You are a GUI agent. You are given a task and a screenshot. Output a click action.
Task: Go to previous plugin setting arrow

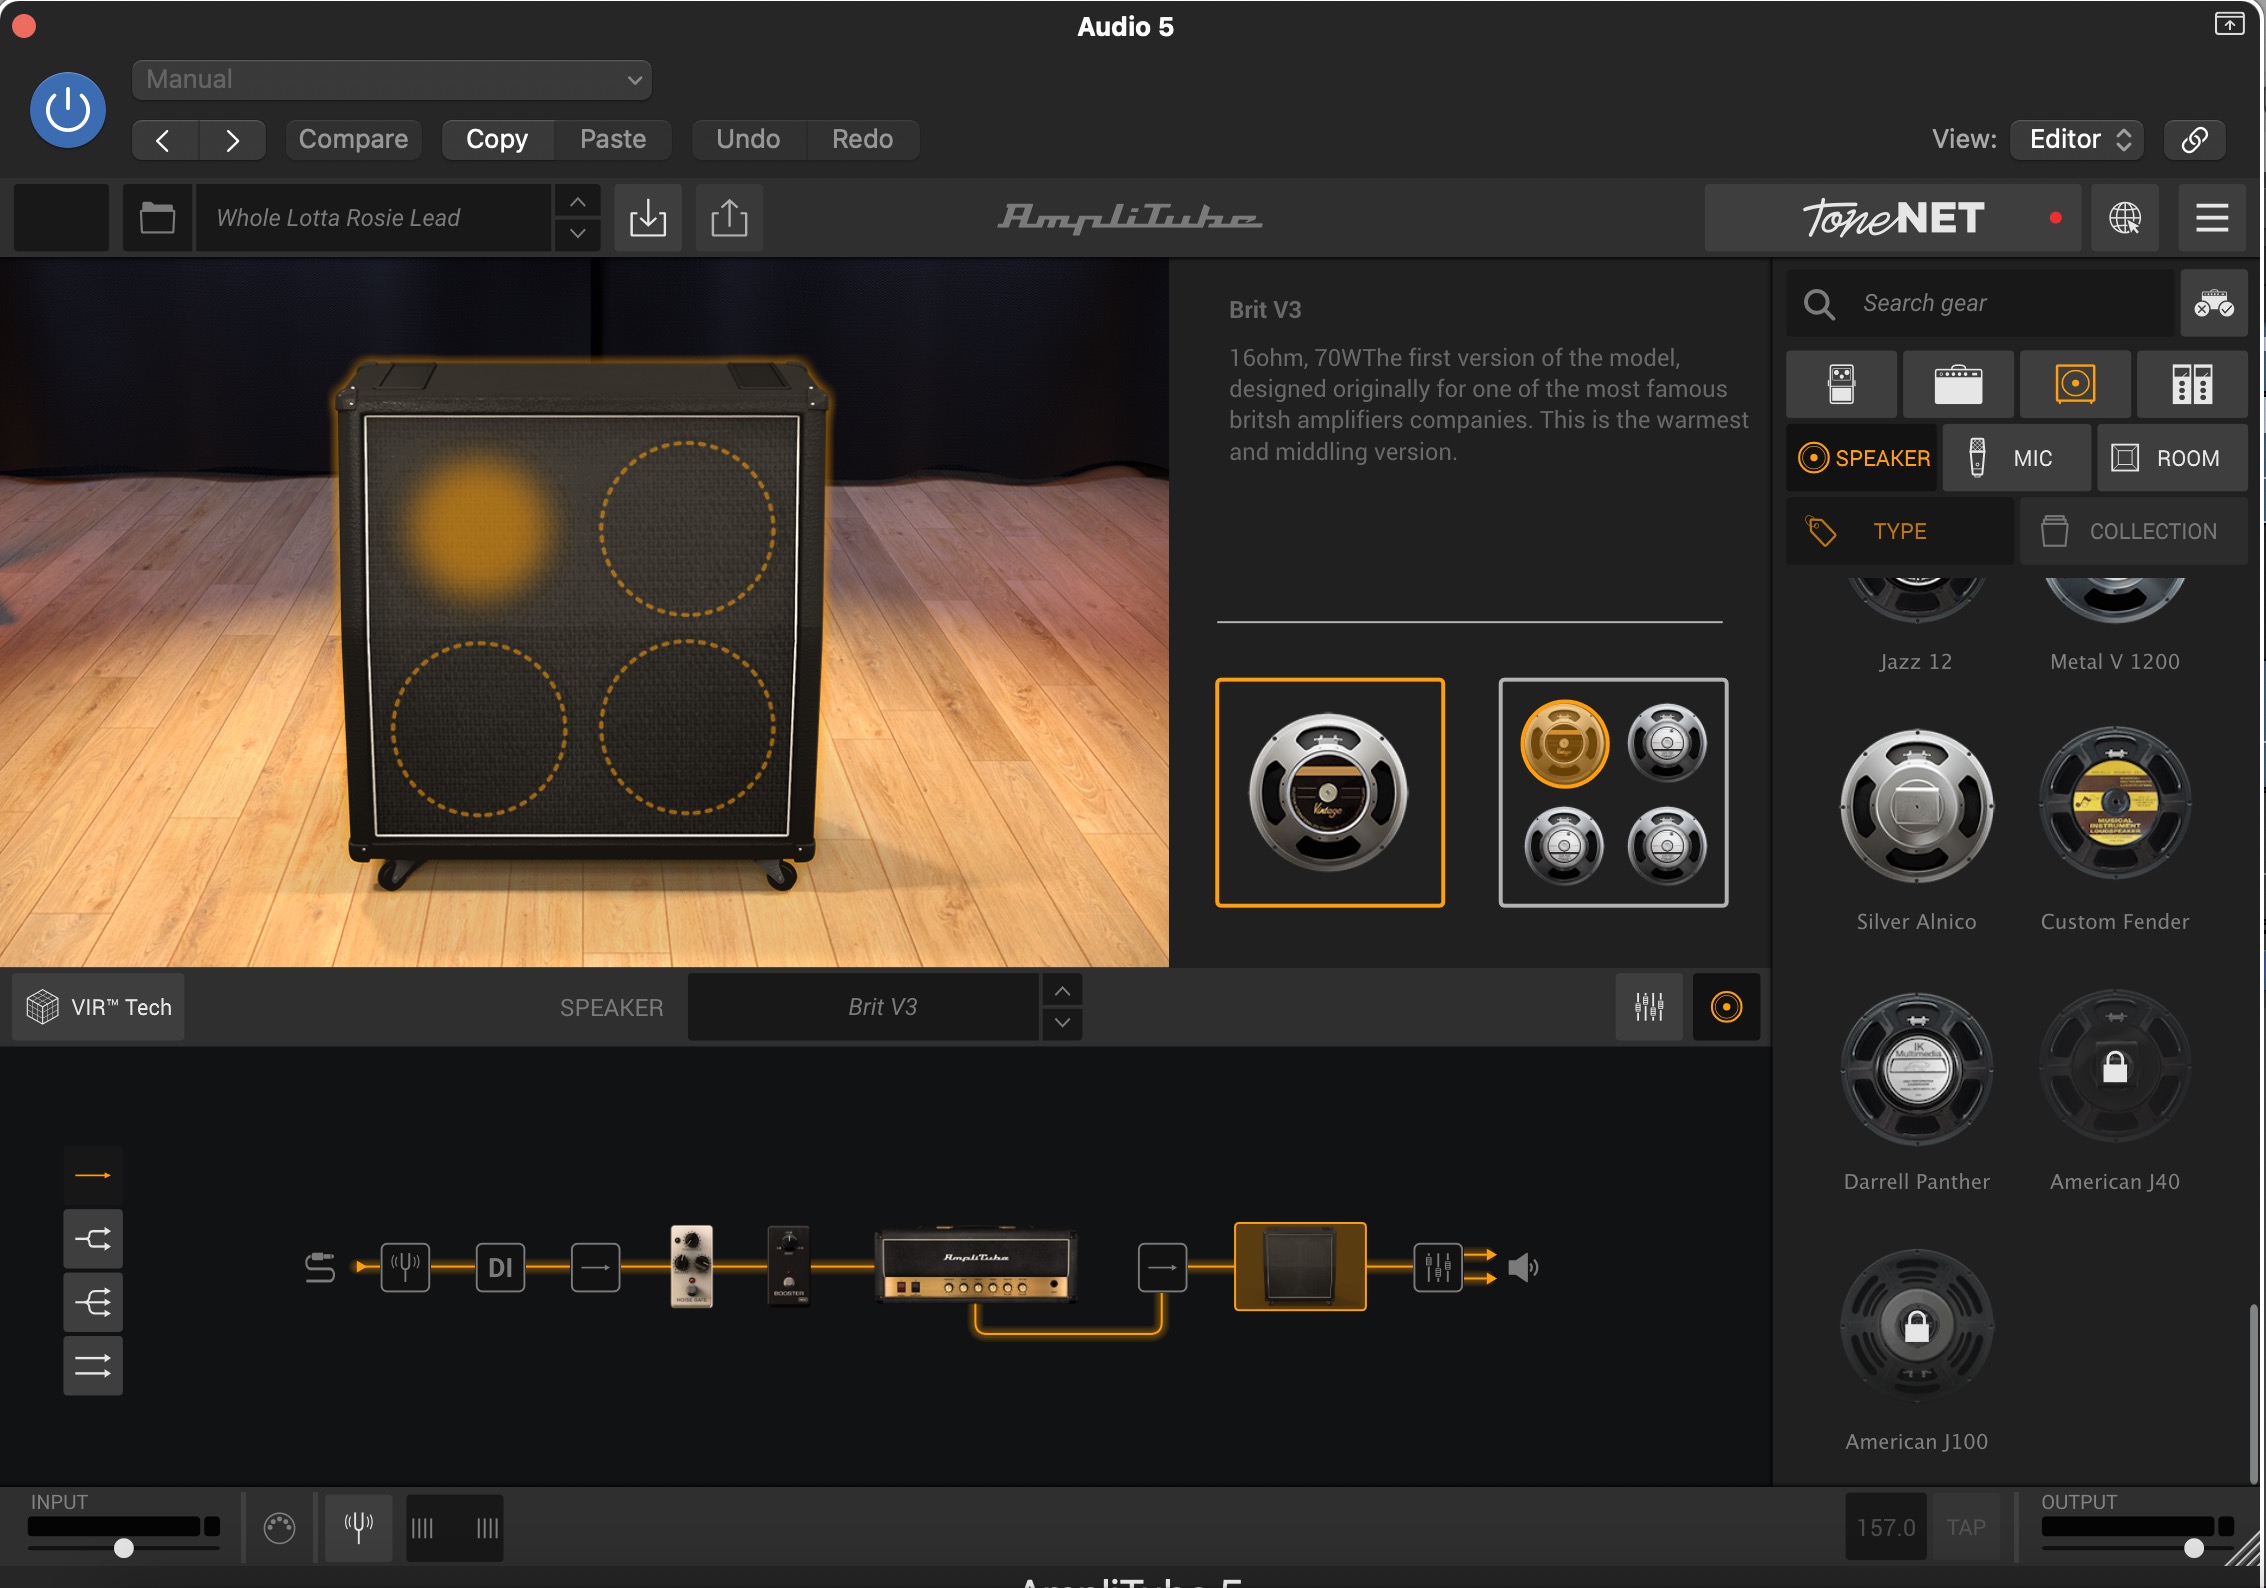tap(165, 140)
